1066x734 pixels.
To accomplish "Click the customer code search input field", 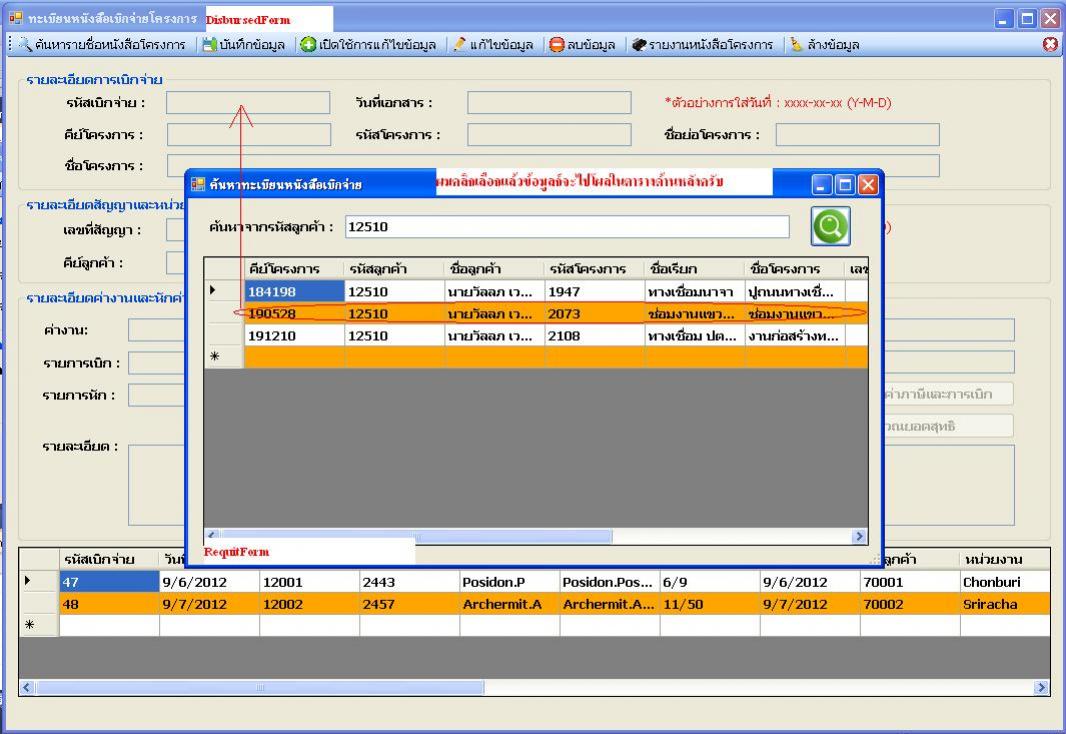I will (x=565, y=227).
